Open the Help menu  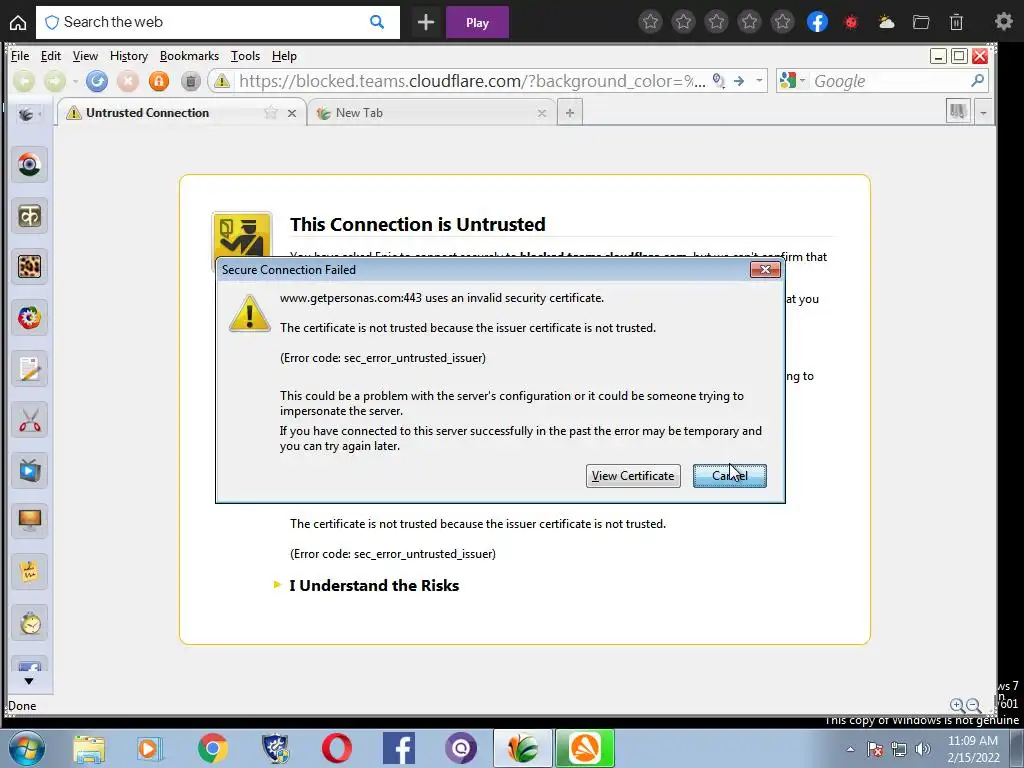(284, 56)
